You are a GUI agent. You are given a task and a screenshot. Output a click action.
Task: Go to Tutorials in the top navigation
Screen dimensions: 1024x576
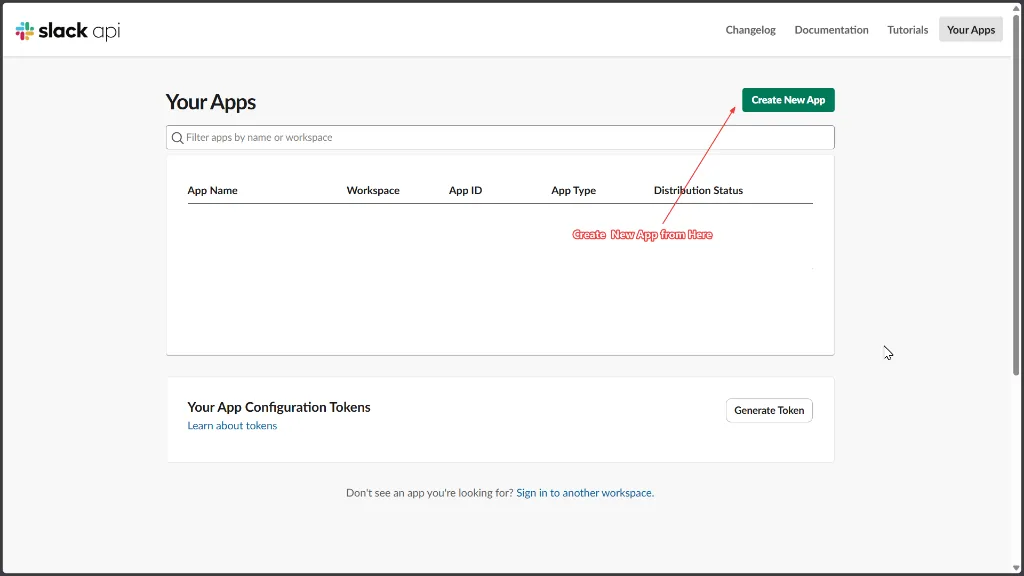907,30
